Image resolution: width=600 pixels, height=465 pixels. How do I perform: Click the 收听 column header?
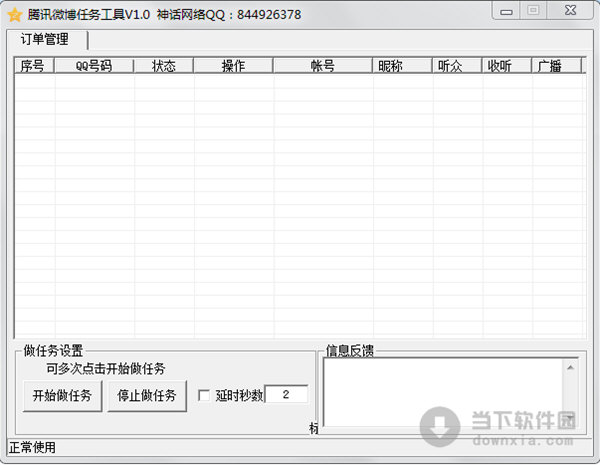499,66
